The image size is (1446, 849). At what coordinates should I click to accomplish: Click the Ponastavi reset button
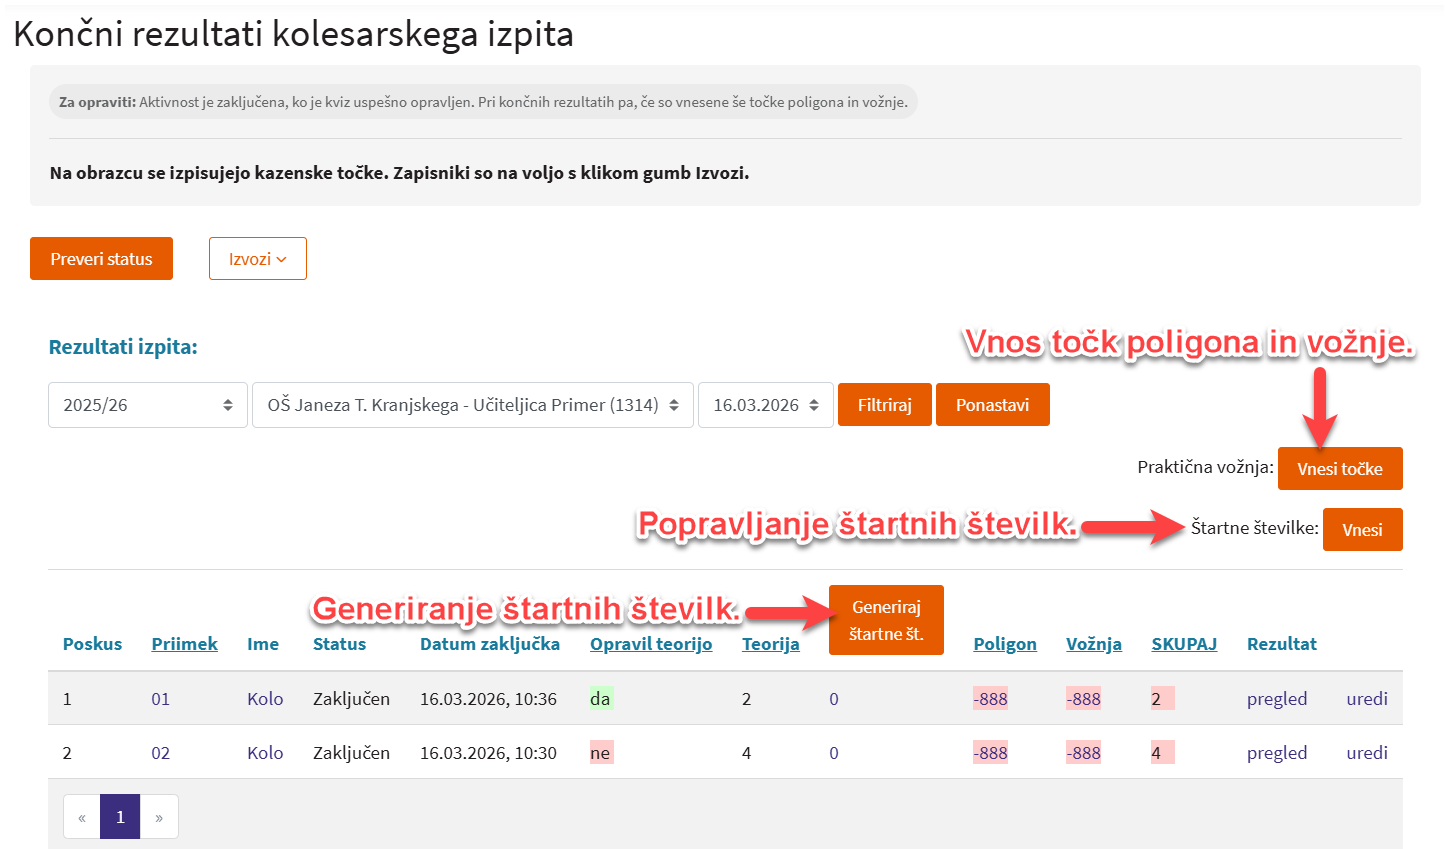pyautogui.click(x=992, y=405)
